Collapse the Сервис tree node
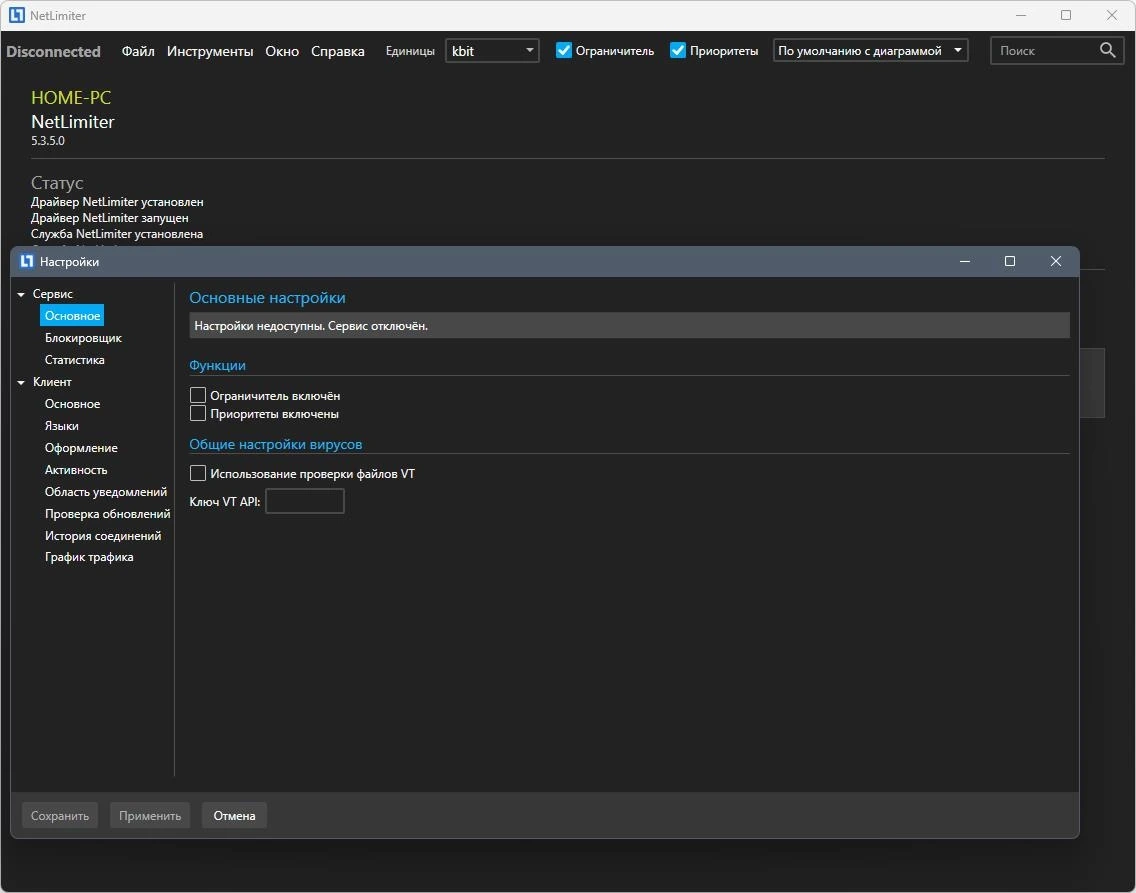 coord(21,294)
